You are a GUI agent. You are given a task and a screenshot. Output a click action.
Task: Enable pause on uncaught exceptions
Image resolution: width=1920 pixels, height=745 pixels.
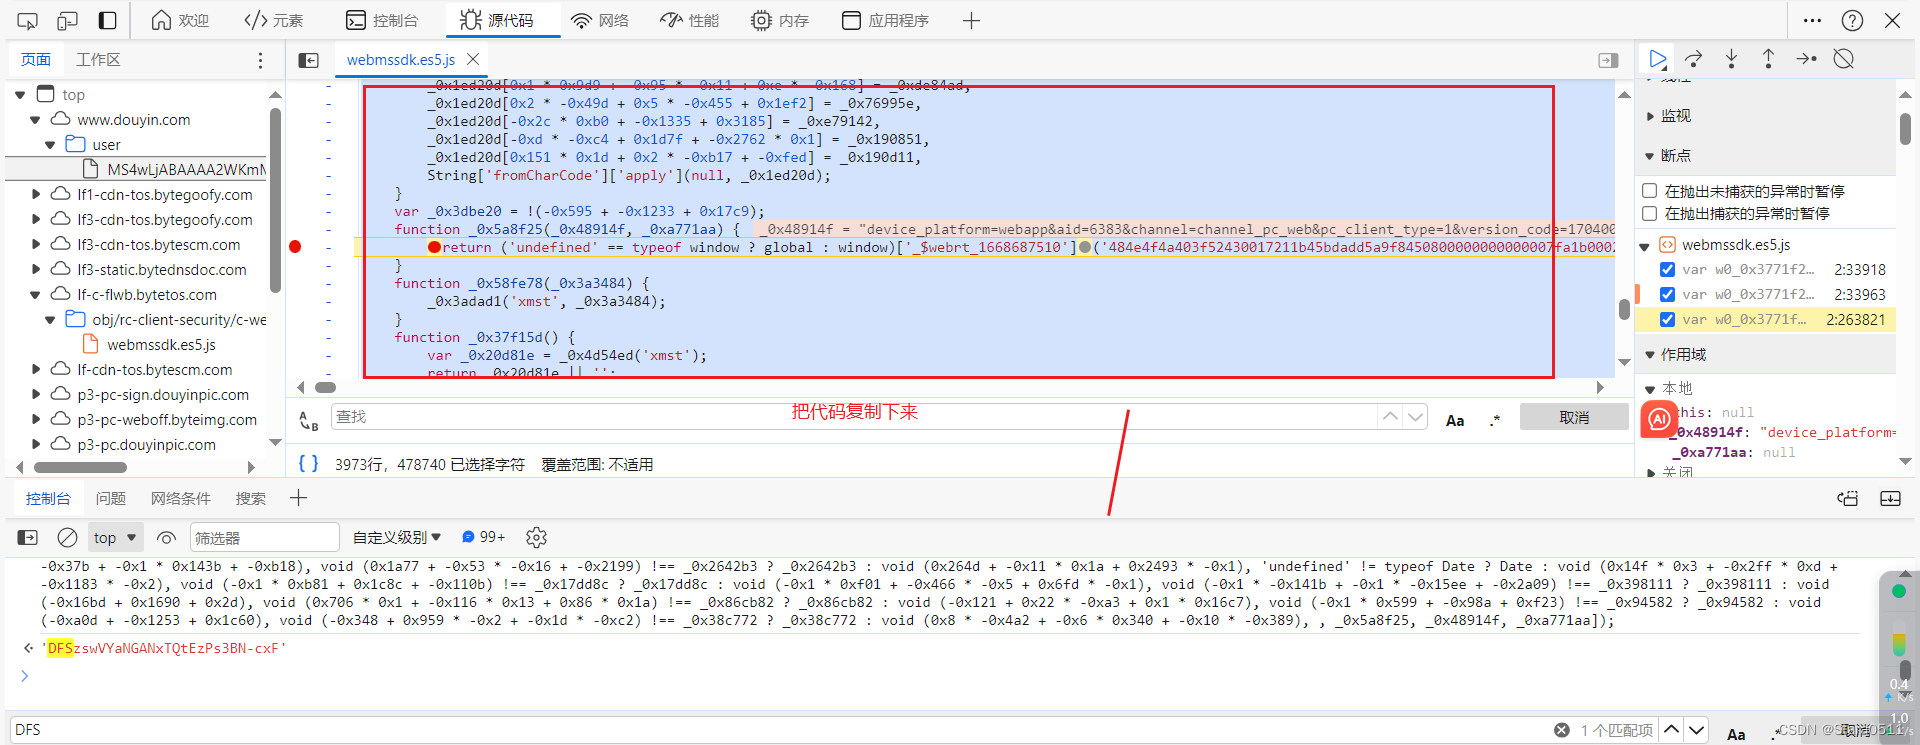click(1650, 191)
